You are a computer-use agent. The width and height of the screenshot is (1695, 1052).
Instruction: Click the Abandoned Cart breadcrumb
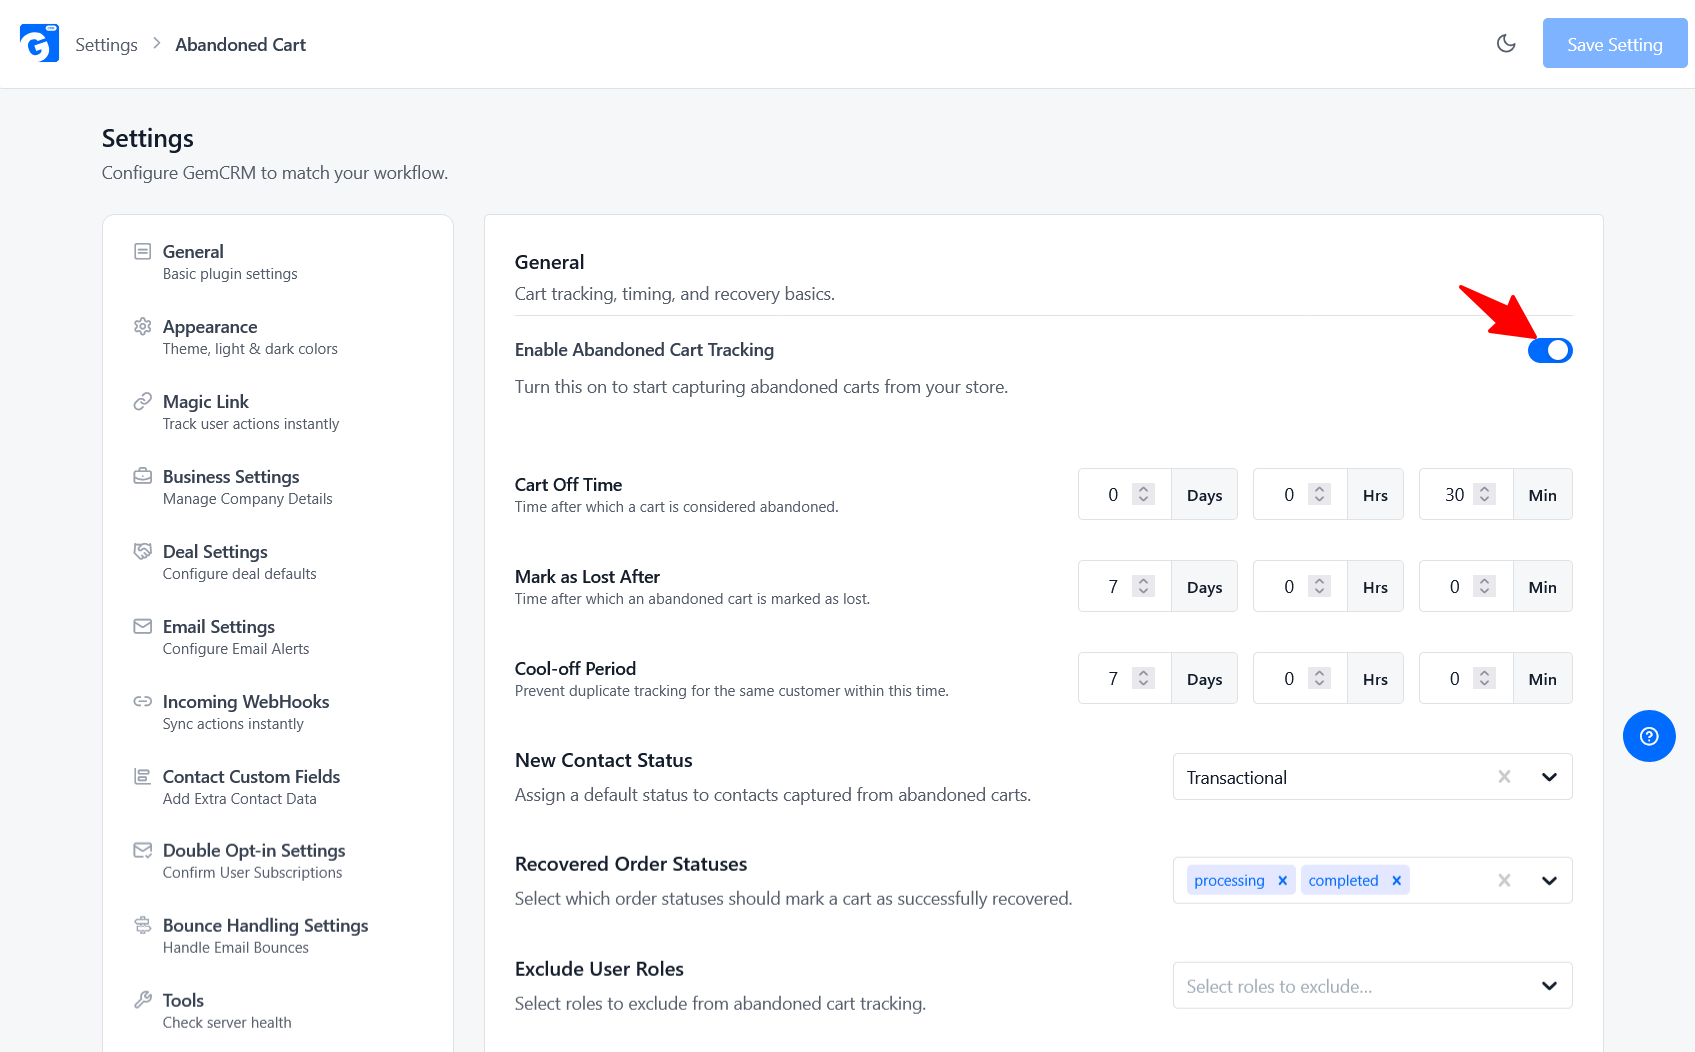click(x=241, y=44)
